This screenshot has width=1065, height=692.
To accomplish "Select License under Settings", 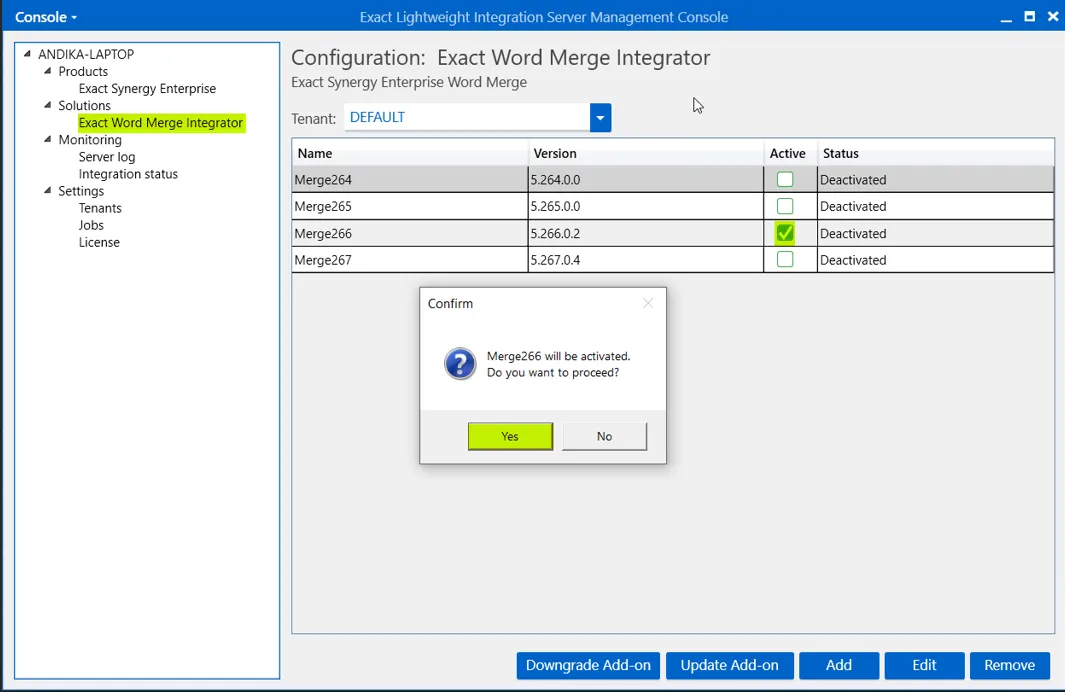I will [x=99, y=242].
